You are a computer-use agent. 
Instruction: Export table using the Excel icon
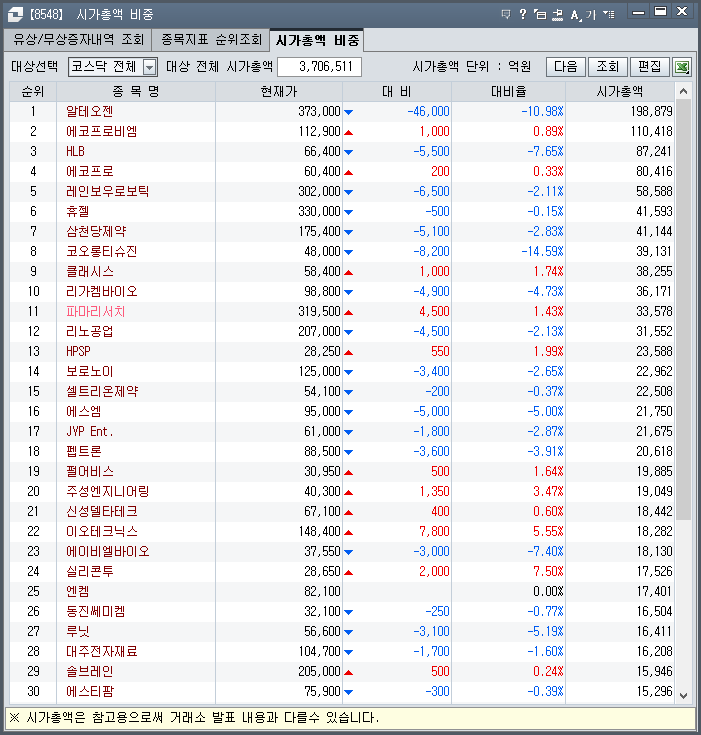(x=682, y=67)
